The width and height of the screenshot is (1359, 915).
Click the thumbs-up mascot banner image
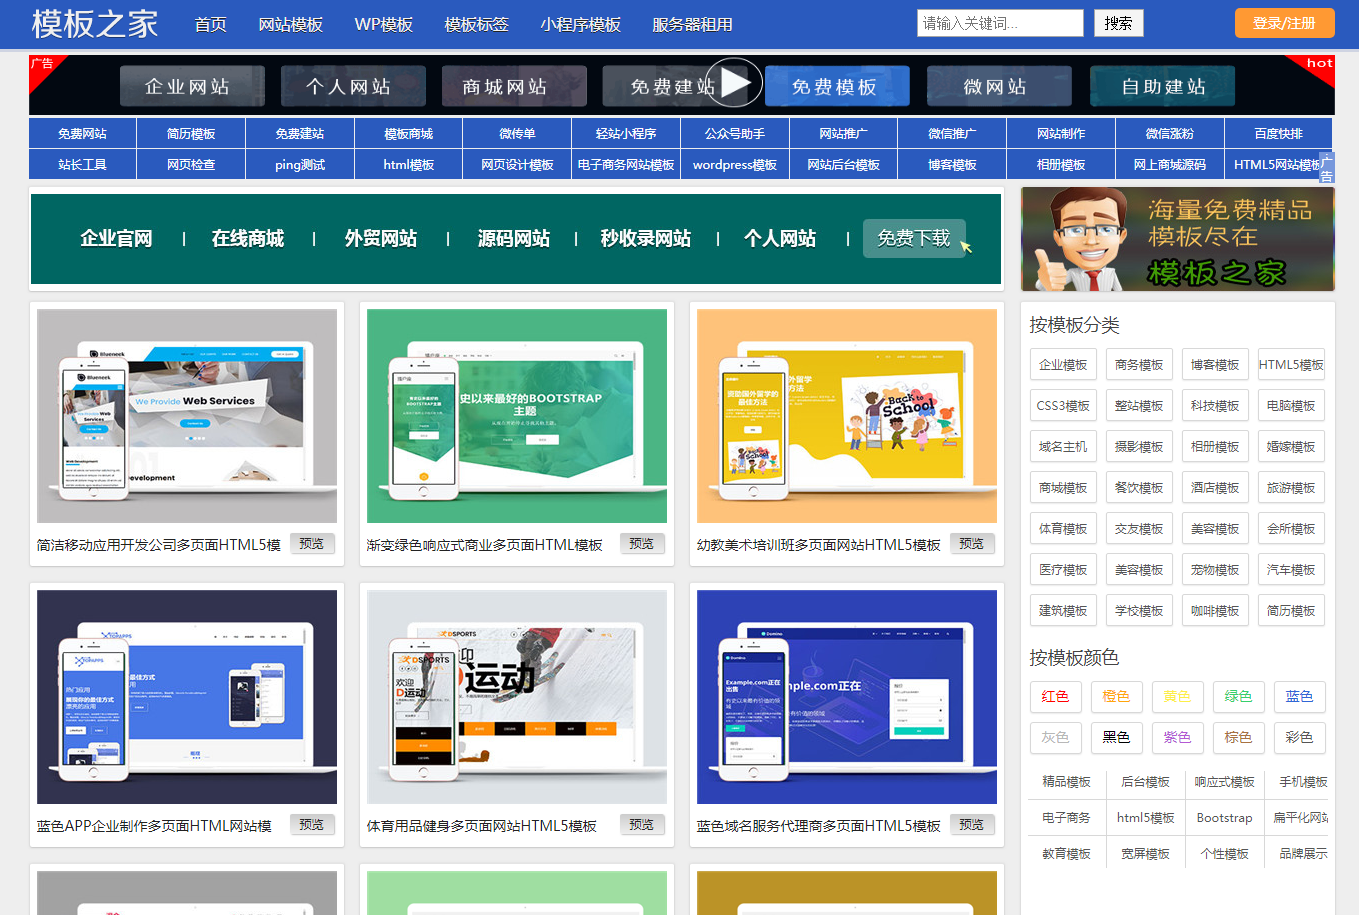[1177, 240]
